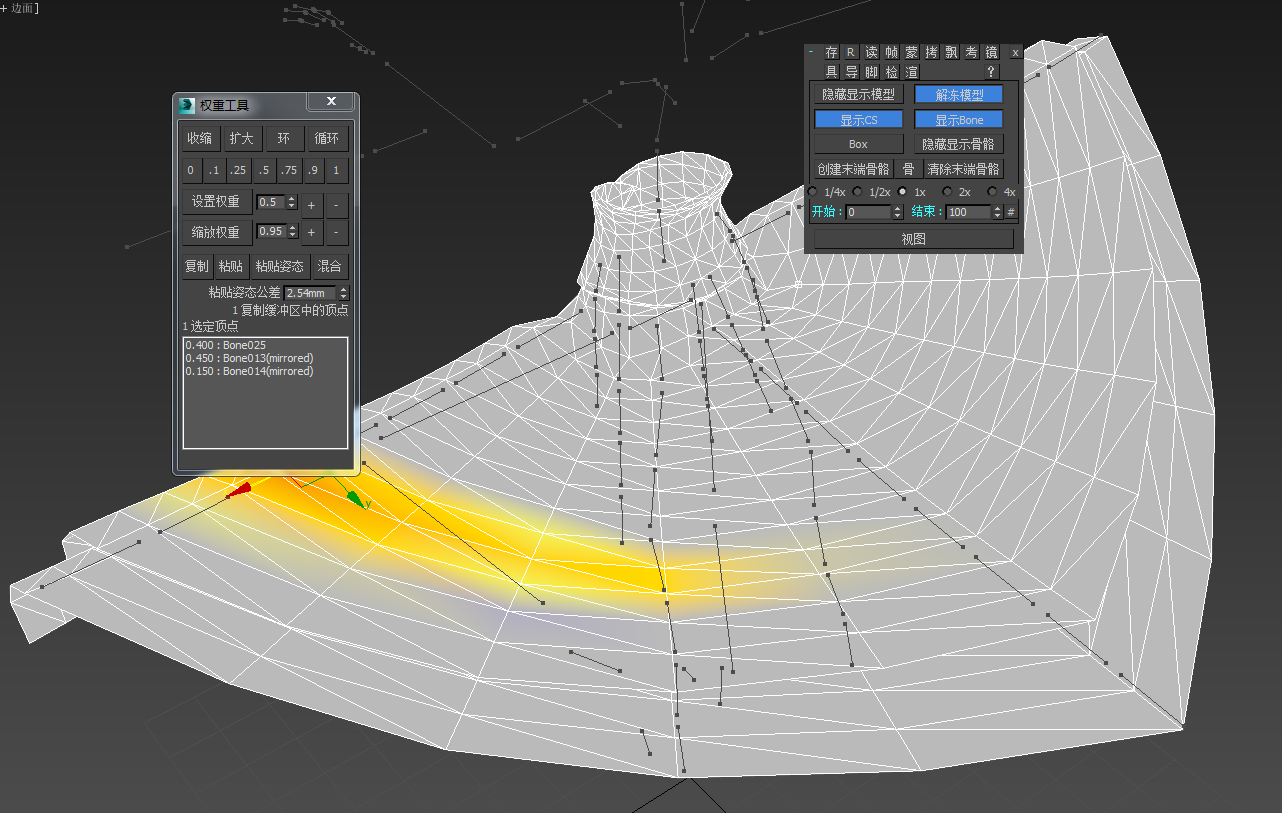The width and height of the screenshot is (1282, 813).
Task: Click the 扩大 grow selection button
Action: click(x=241, y=138)
